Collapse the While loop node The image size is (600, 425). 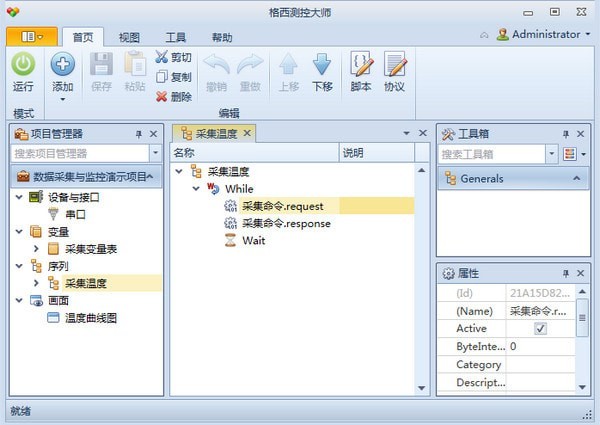point(196,189)
